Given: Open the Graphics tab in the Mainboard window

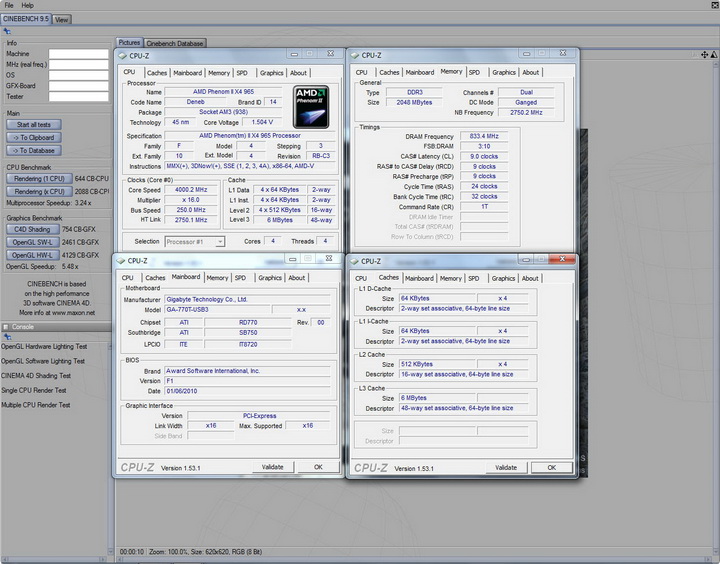Looking at the screenshot, I should tap(270, 277).
